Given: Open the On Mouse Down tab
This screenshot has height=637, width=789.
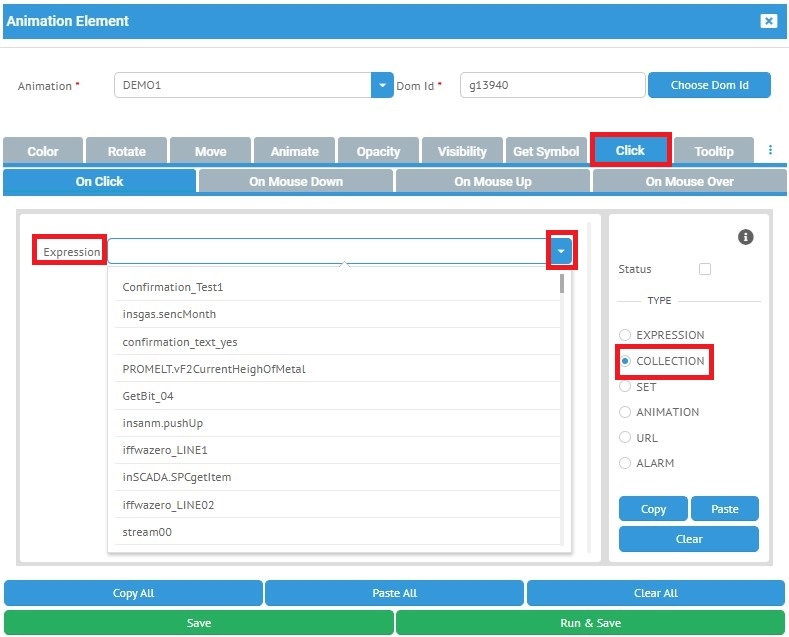Looking at the screenshot, I should [x=296, y=181].
